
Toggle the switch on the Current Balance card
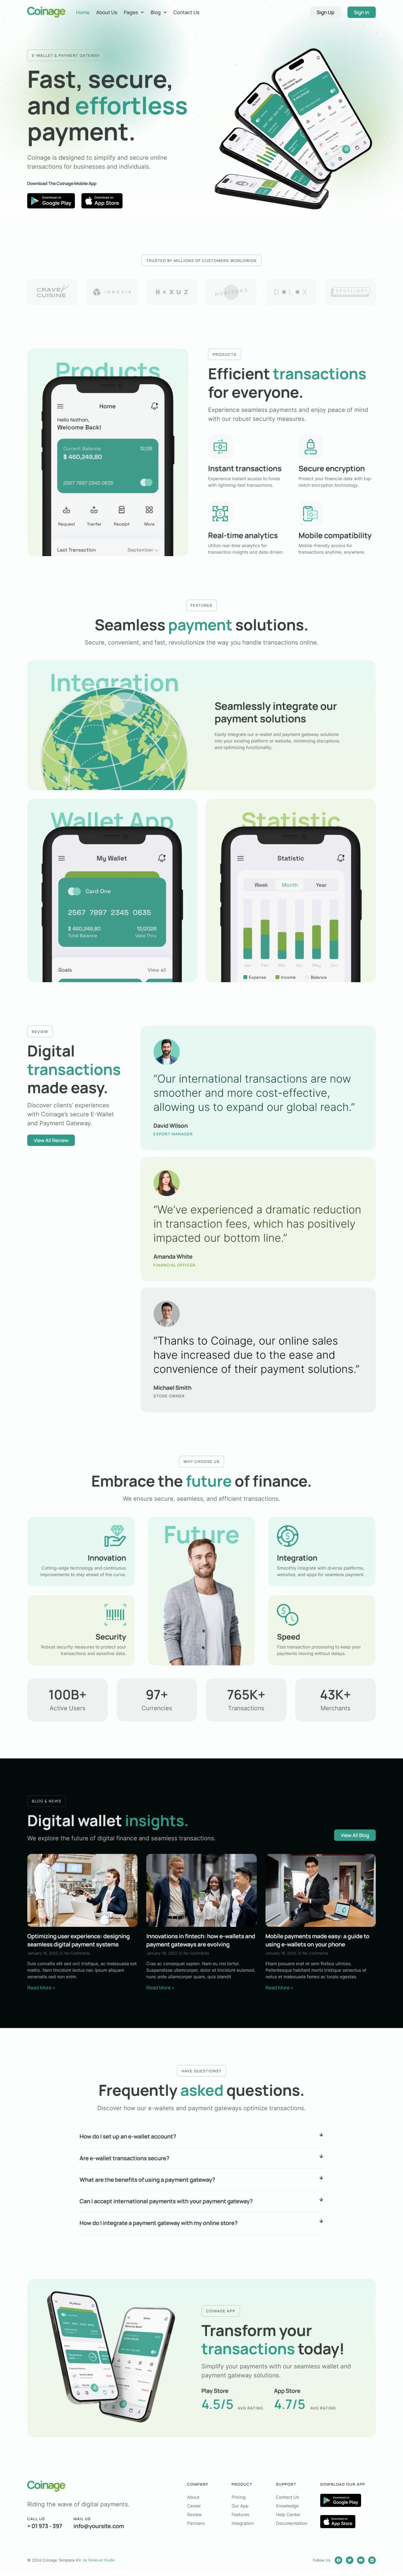146,482
